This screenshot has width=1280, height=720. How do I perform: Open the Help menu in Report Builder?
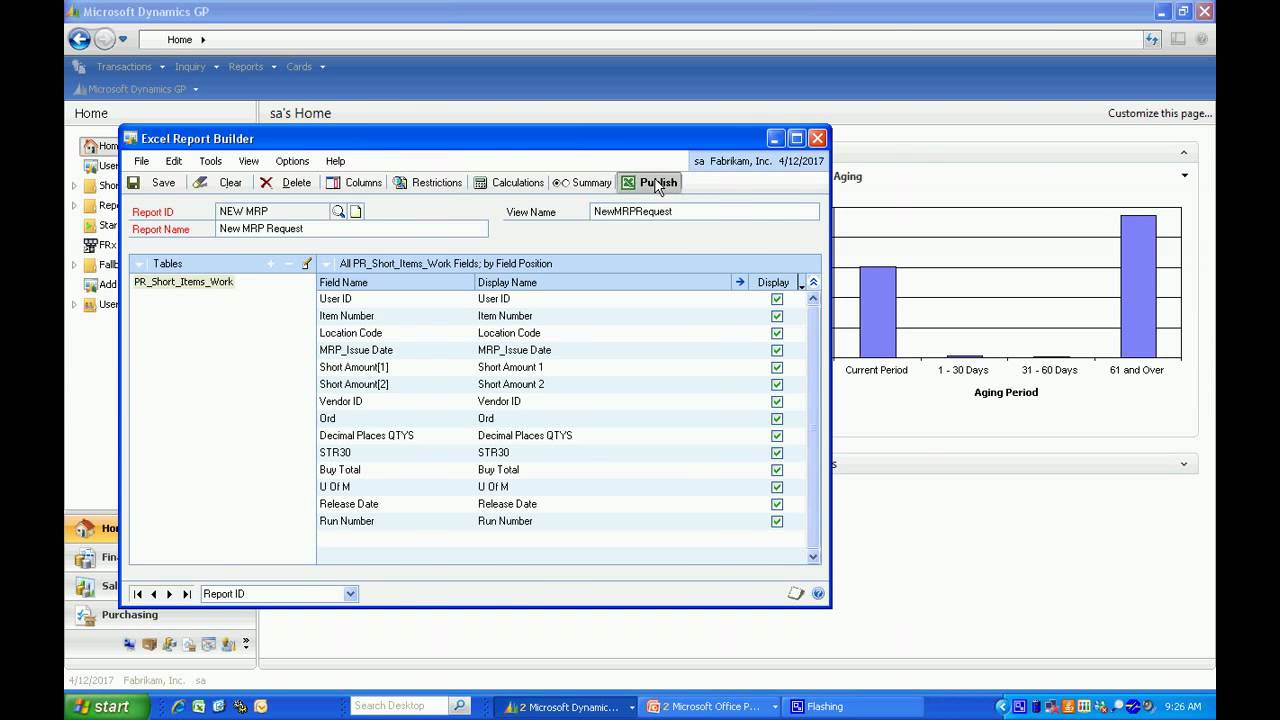point(336,161)
